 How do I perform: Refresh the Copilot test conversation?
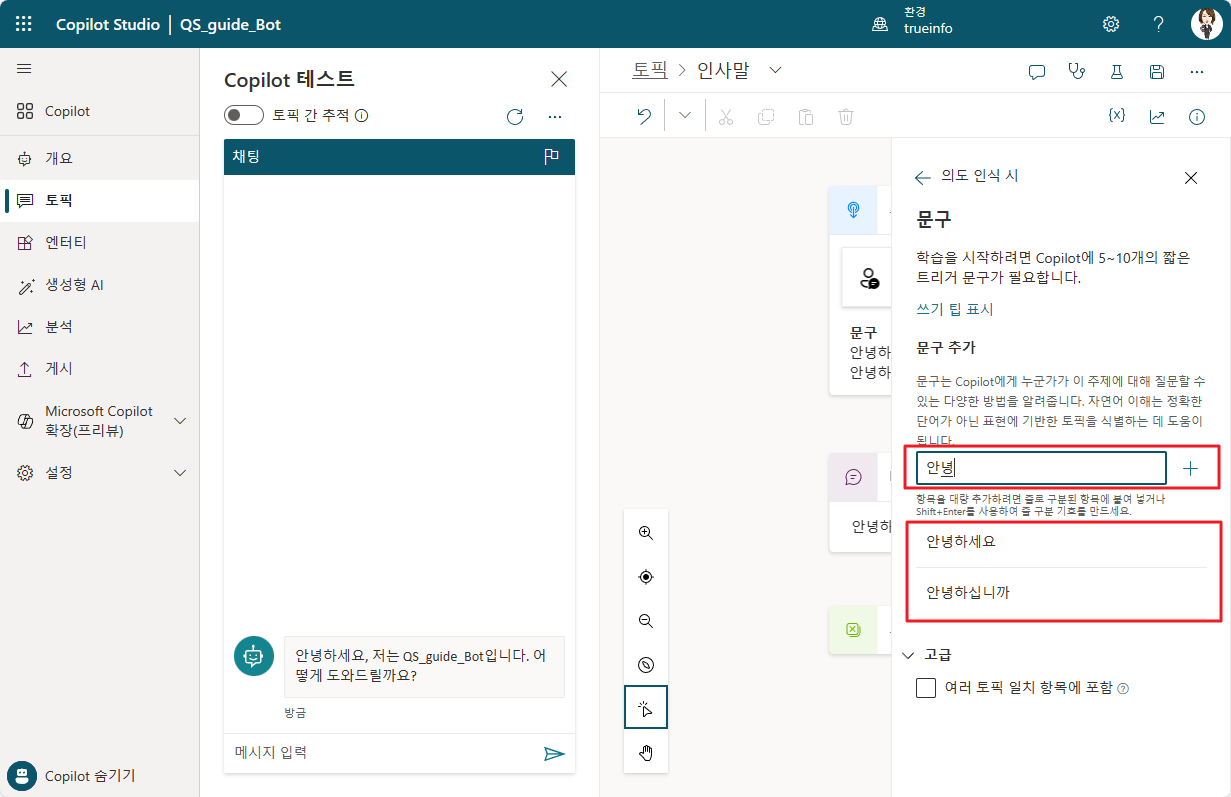(515, 116)
